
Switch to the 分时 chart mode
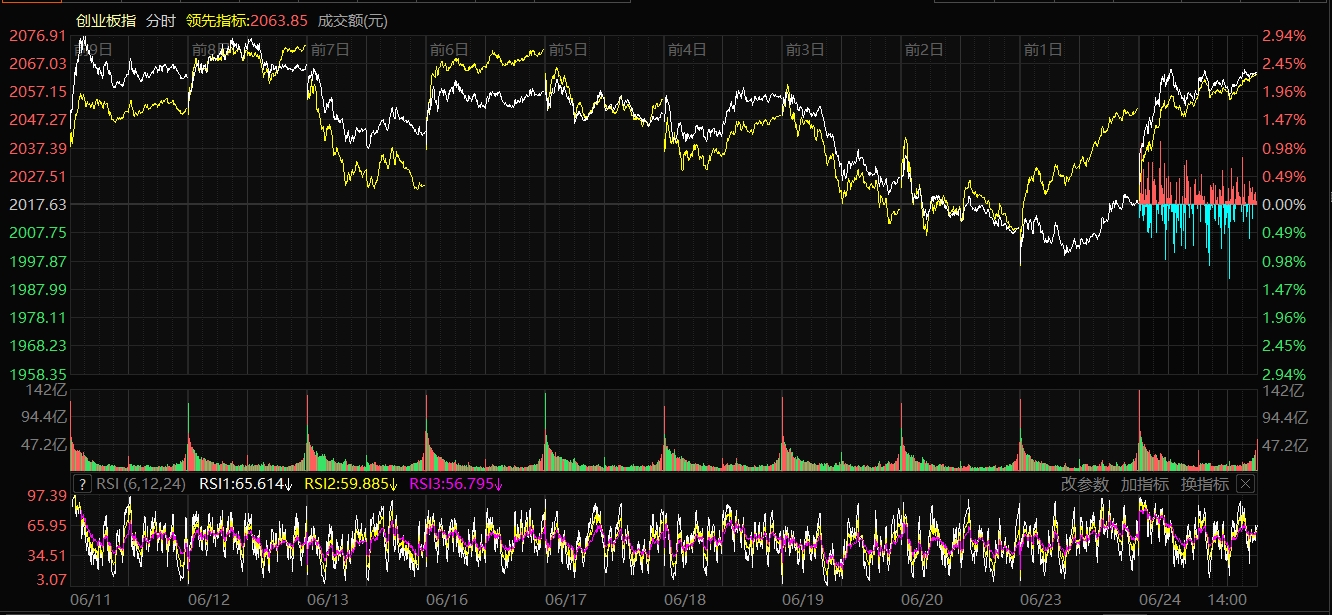click(160, 20)
